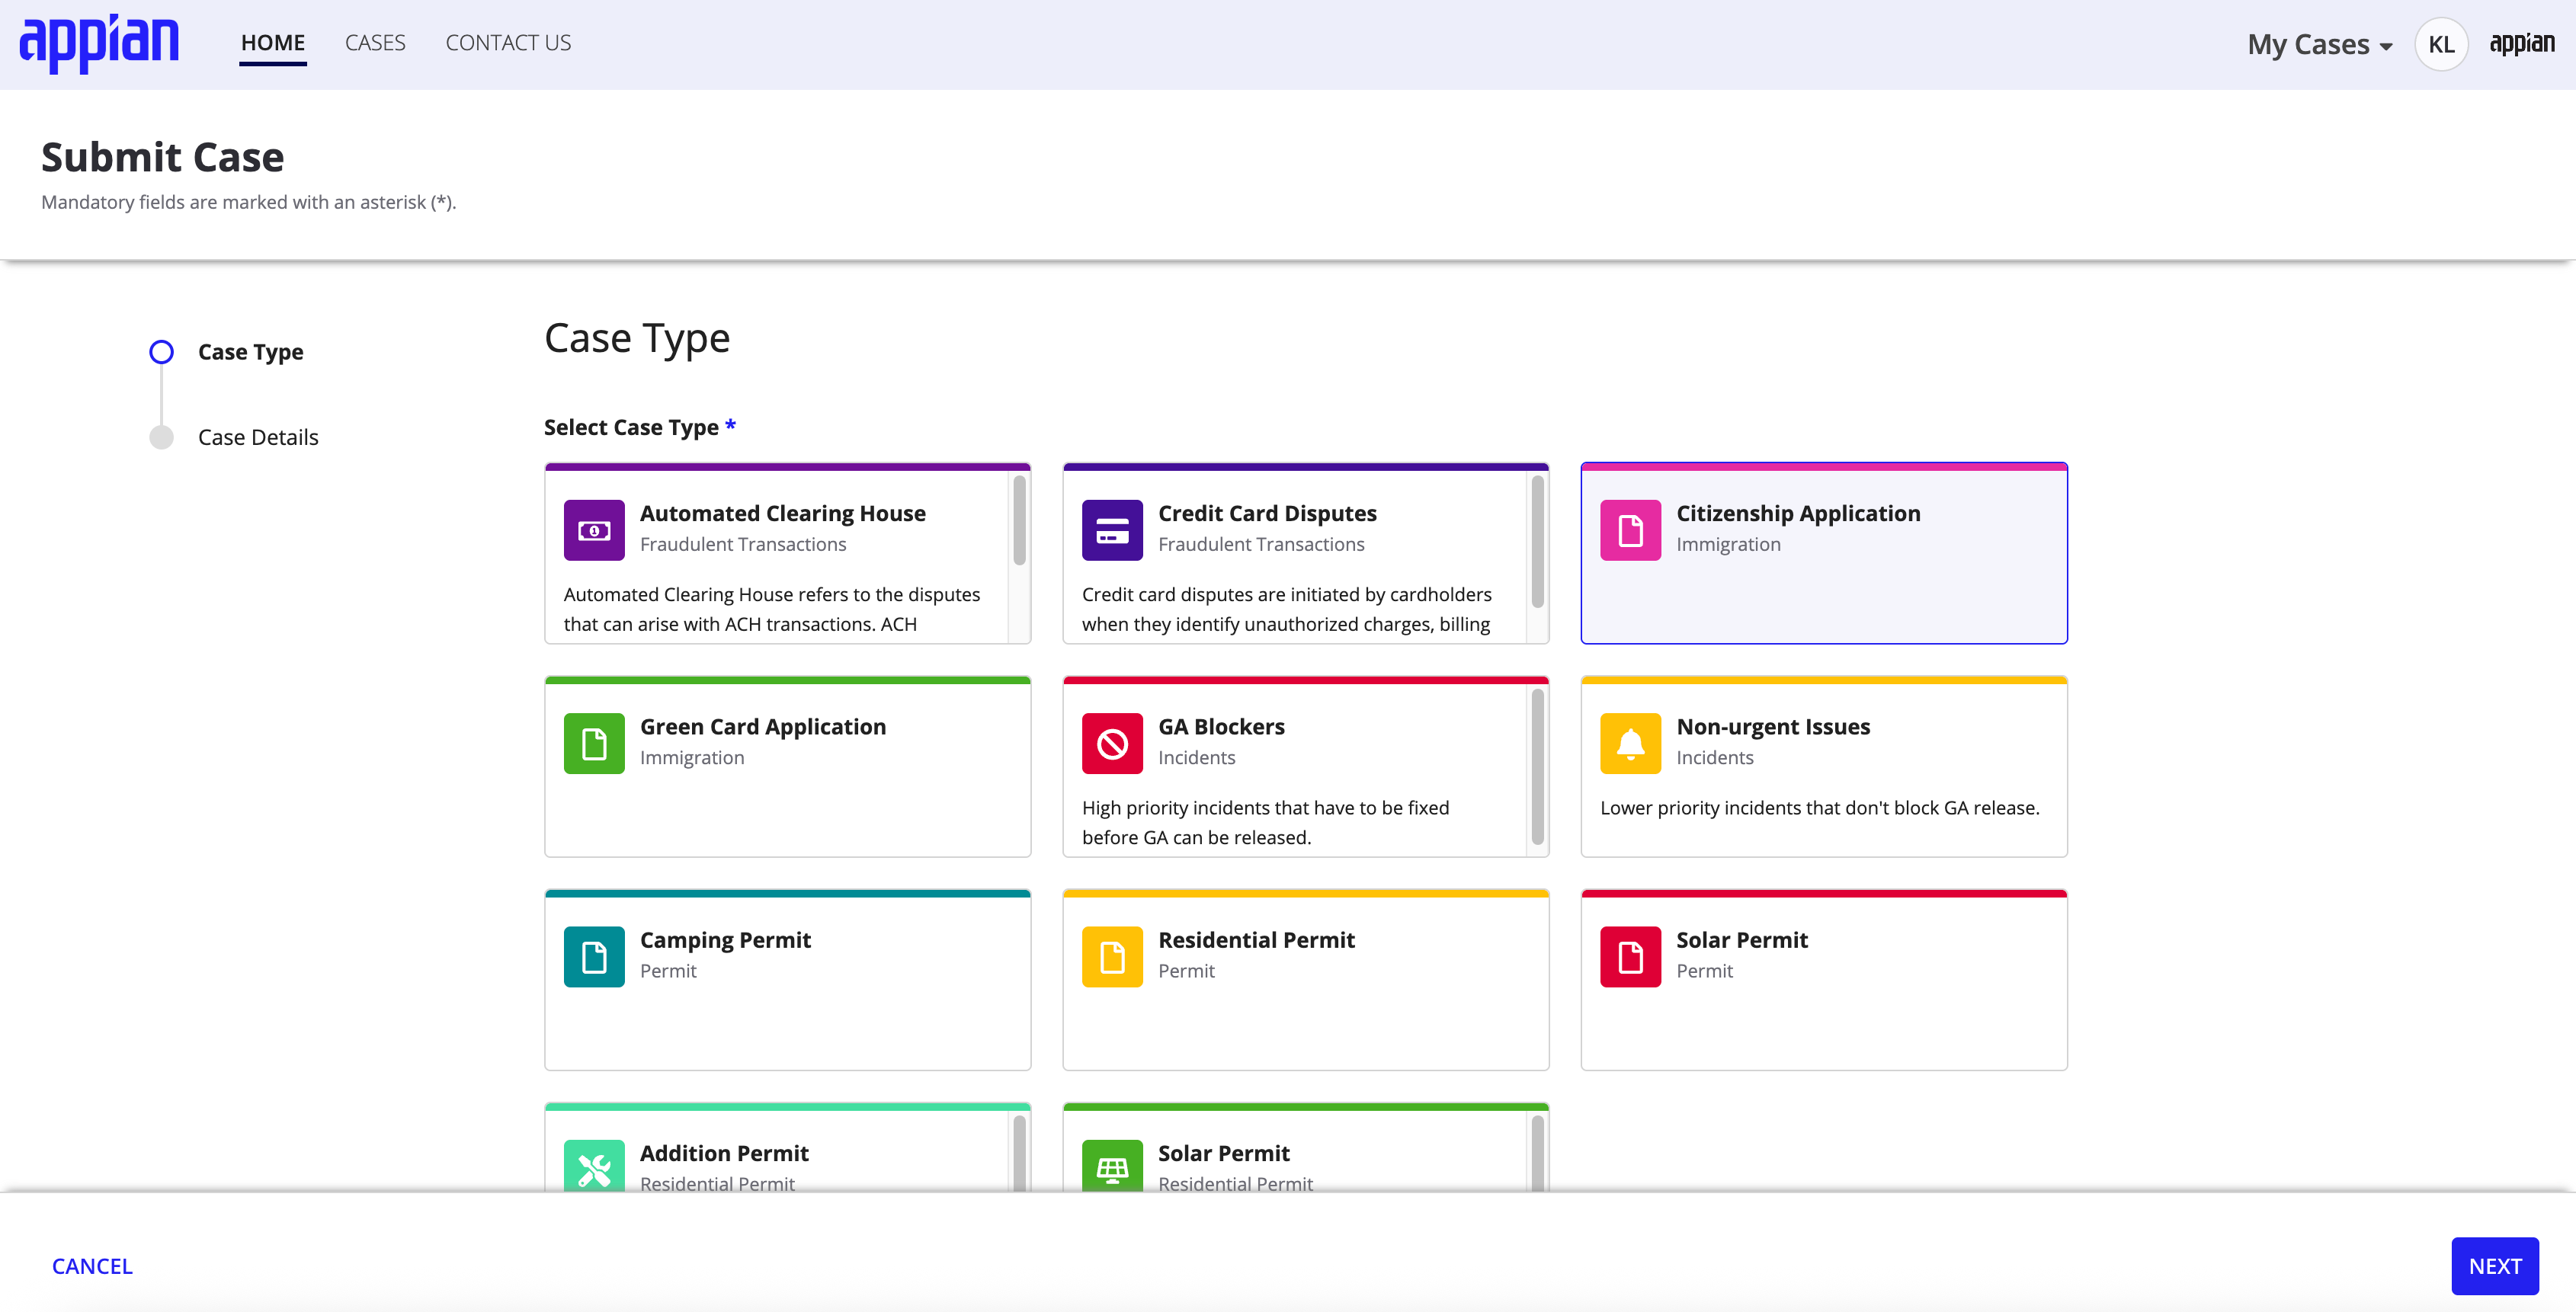Click the CANCEL link
This screenshot has height=1312, width=2576.
[92, 1266]
